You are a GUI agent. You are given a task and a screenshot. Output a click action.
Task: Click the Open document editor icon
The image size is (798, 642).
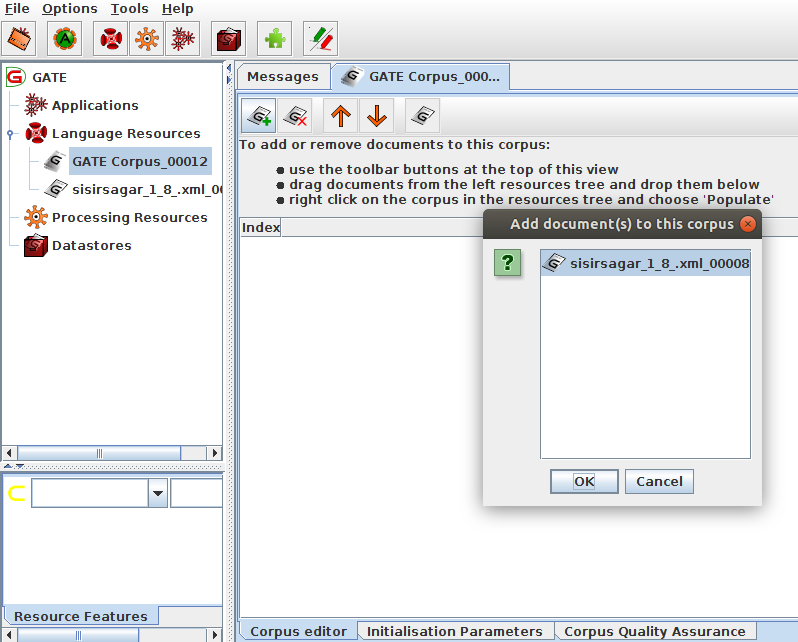pos(422,116)
